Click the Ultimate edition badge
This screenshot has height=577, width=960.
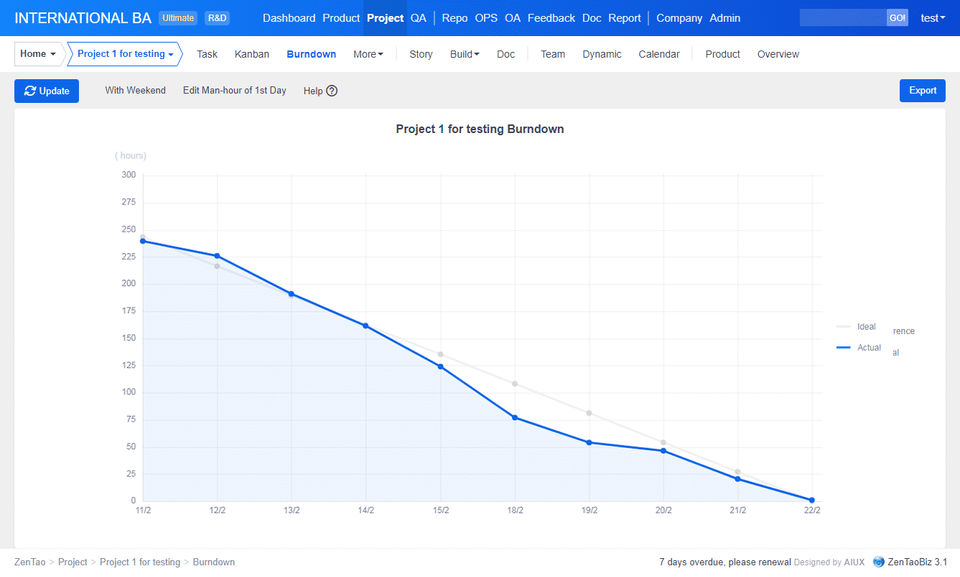(178, 18)
